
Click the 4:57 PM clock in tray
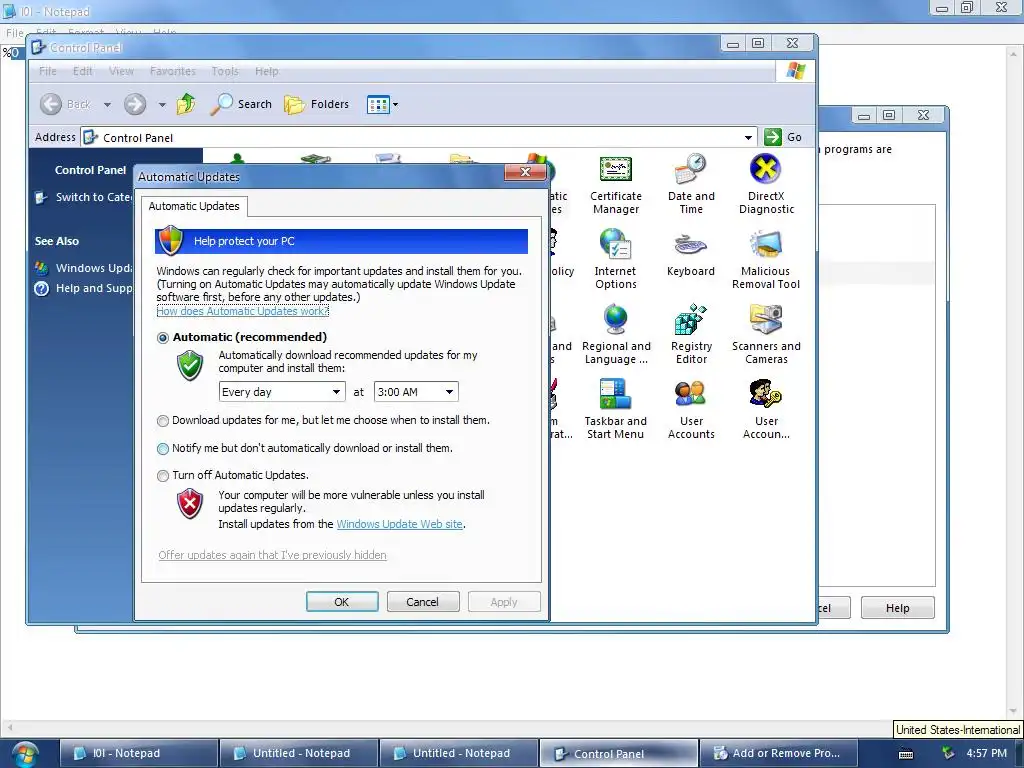click(x=986, y=754)
